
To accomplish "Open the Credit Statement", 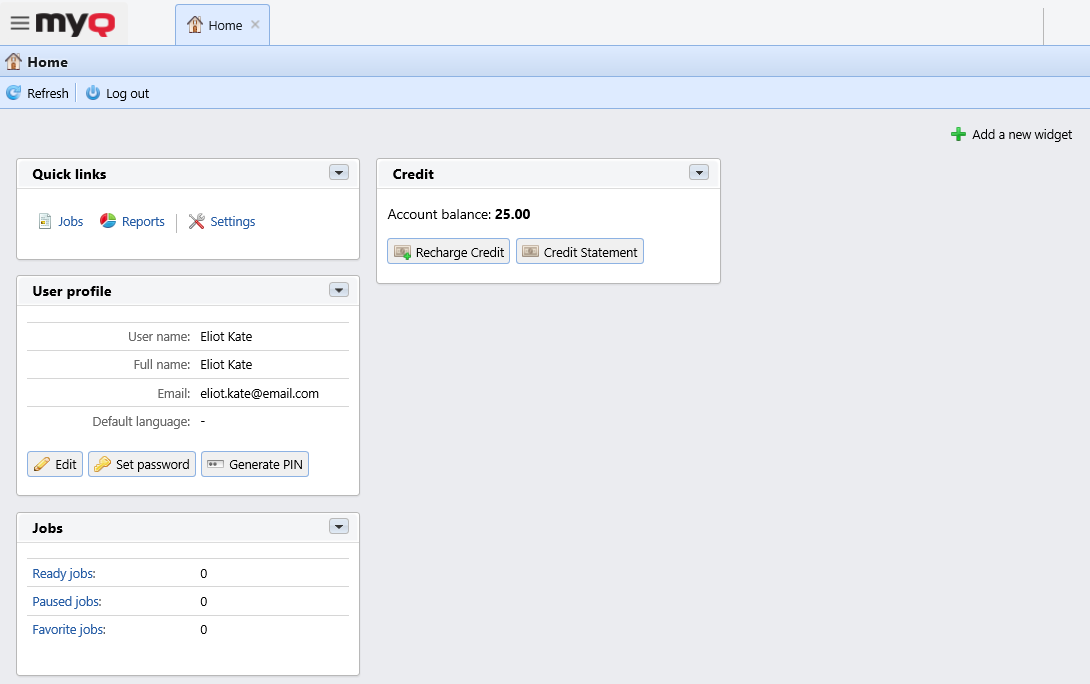I will [x=580, y=251].
